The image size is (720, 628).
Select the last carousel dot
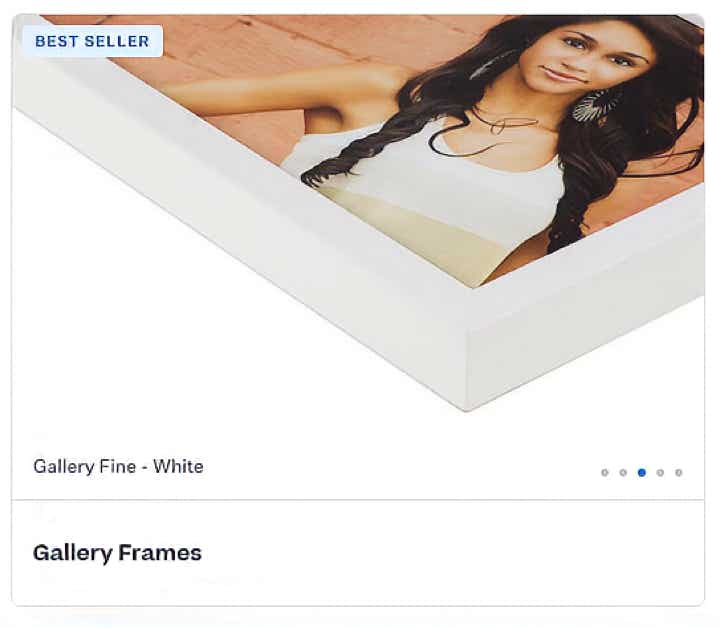pos(679,472)
